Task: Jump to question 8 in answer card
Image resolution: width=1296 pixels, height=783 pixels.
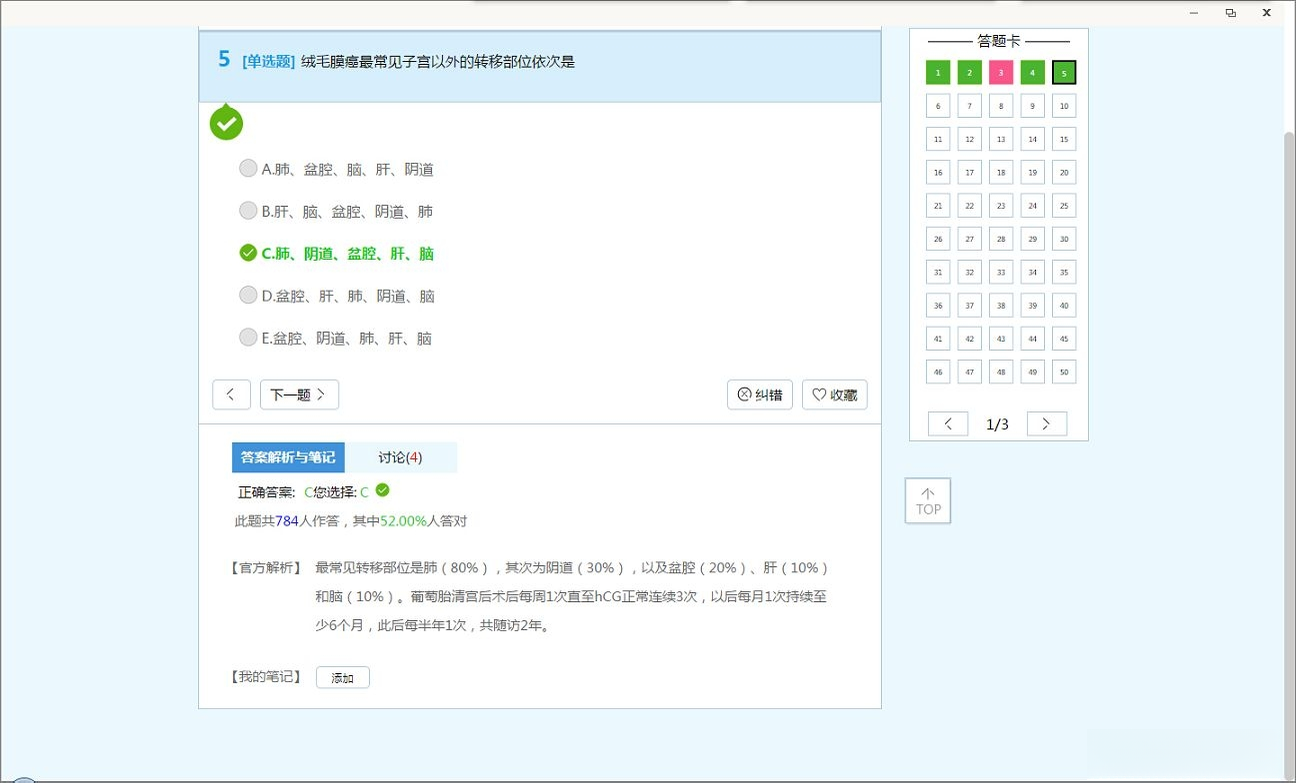Action: (x=1001, y=106)
